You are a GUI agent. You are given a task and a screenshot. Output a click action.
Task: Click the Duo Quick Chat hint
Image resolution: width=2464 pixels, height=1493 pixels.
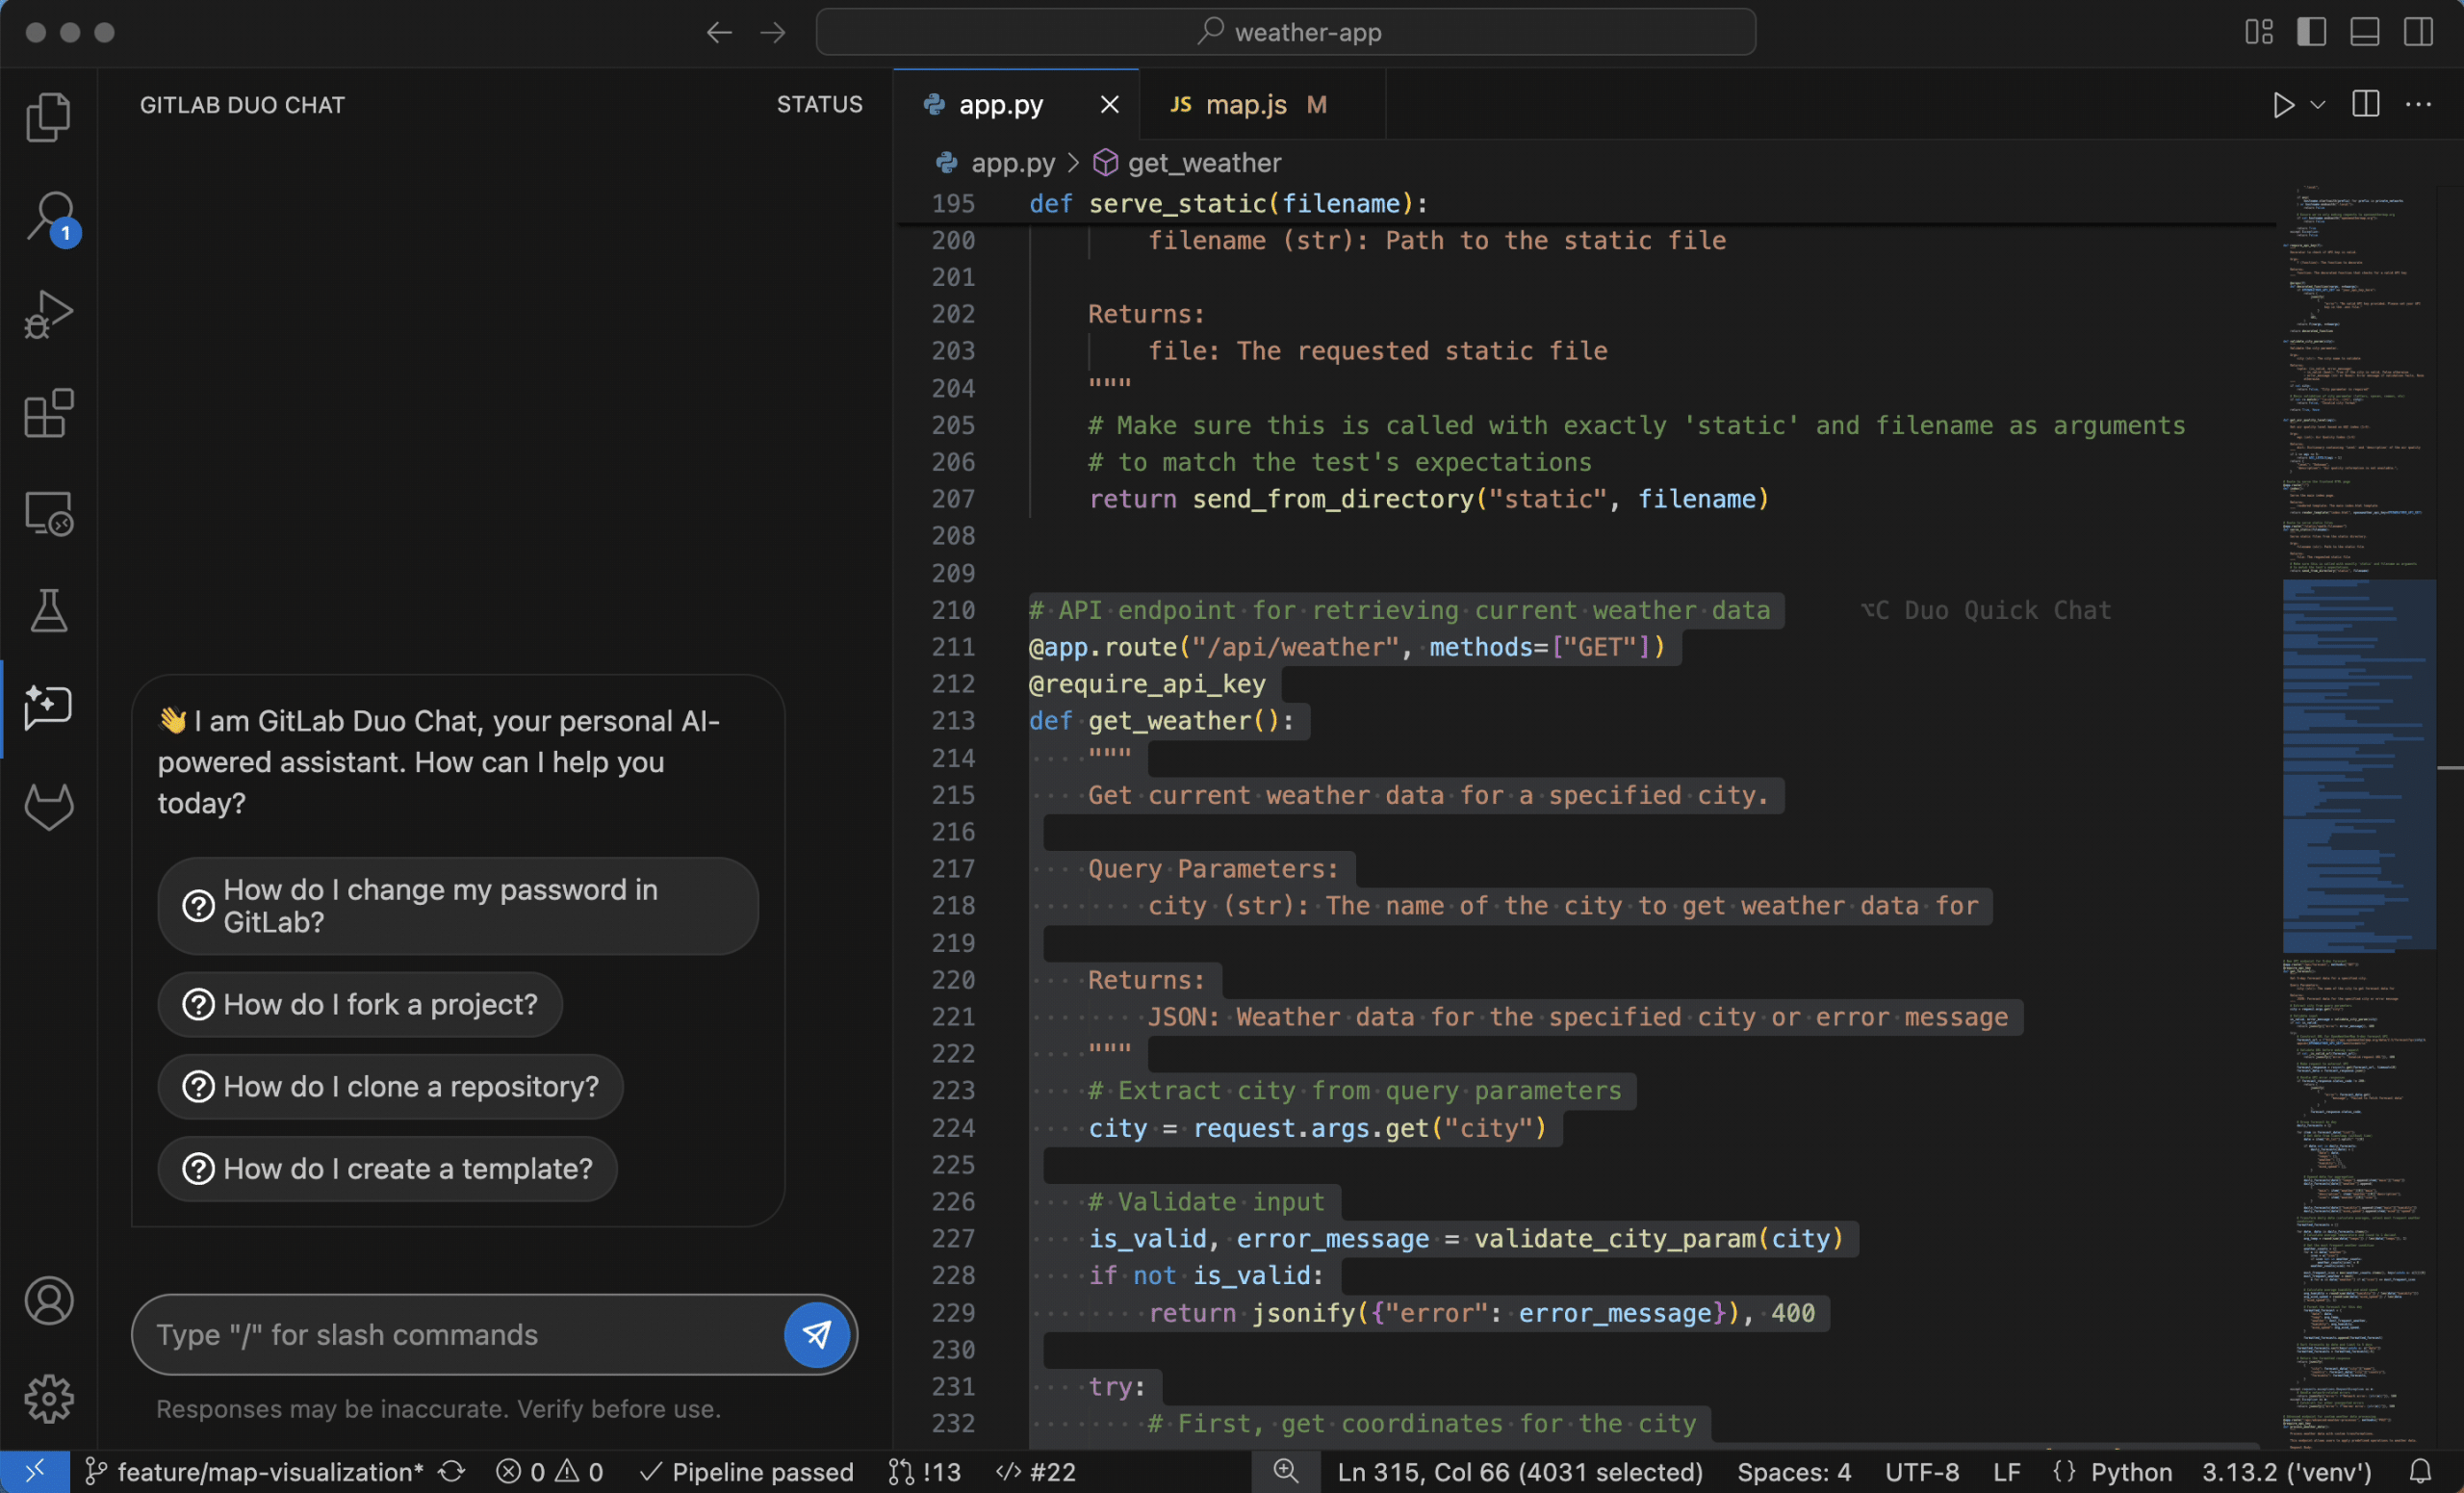tap(1985, 610)
